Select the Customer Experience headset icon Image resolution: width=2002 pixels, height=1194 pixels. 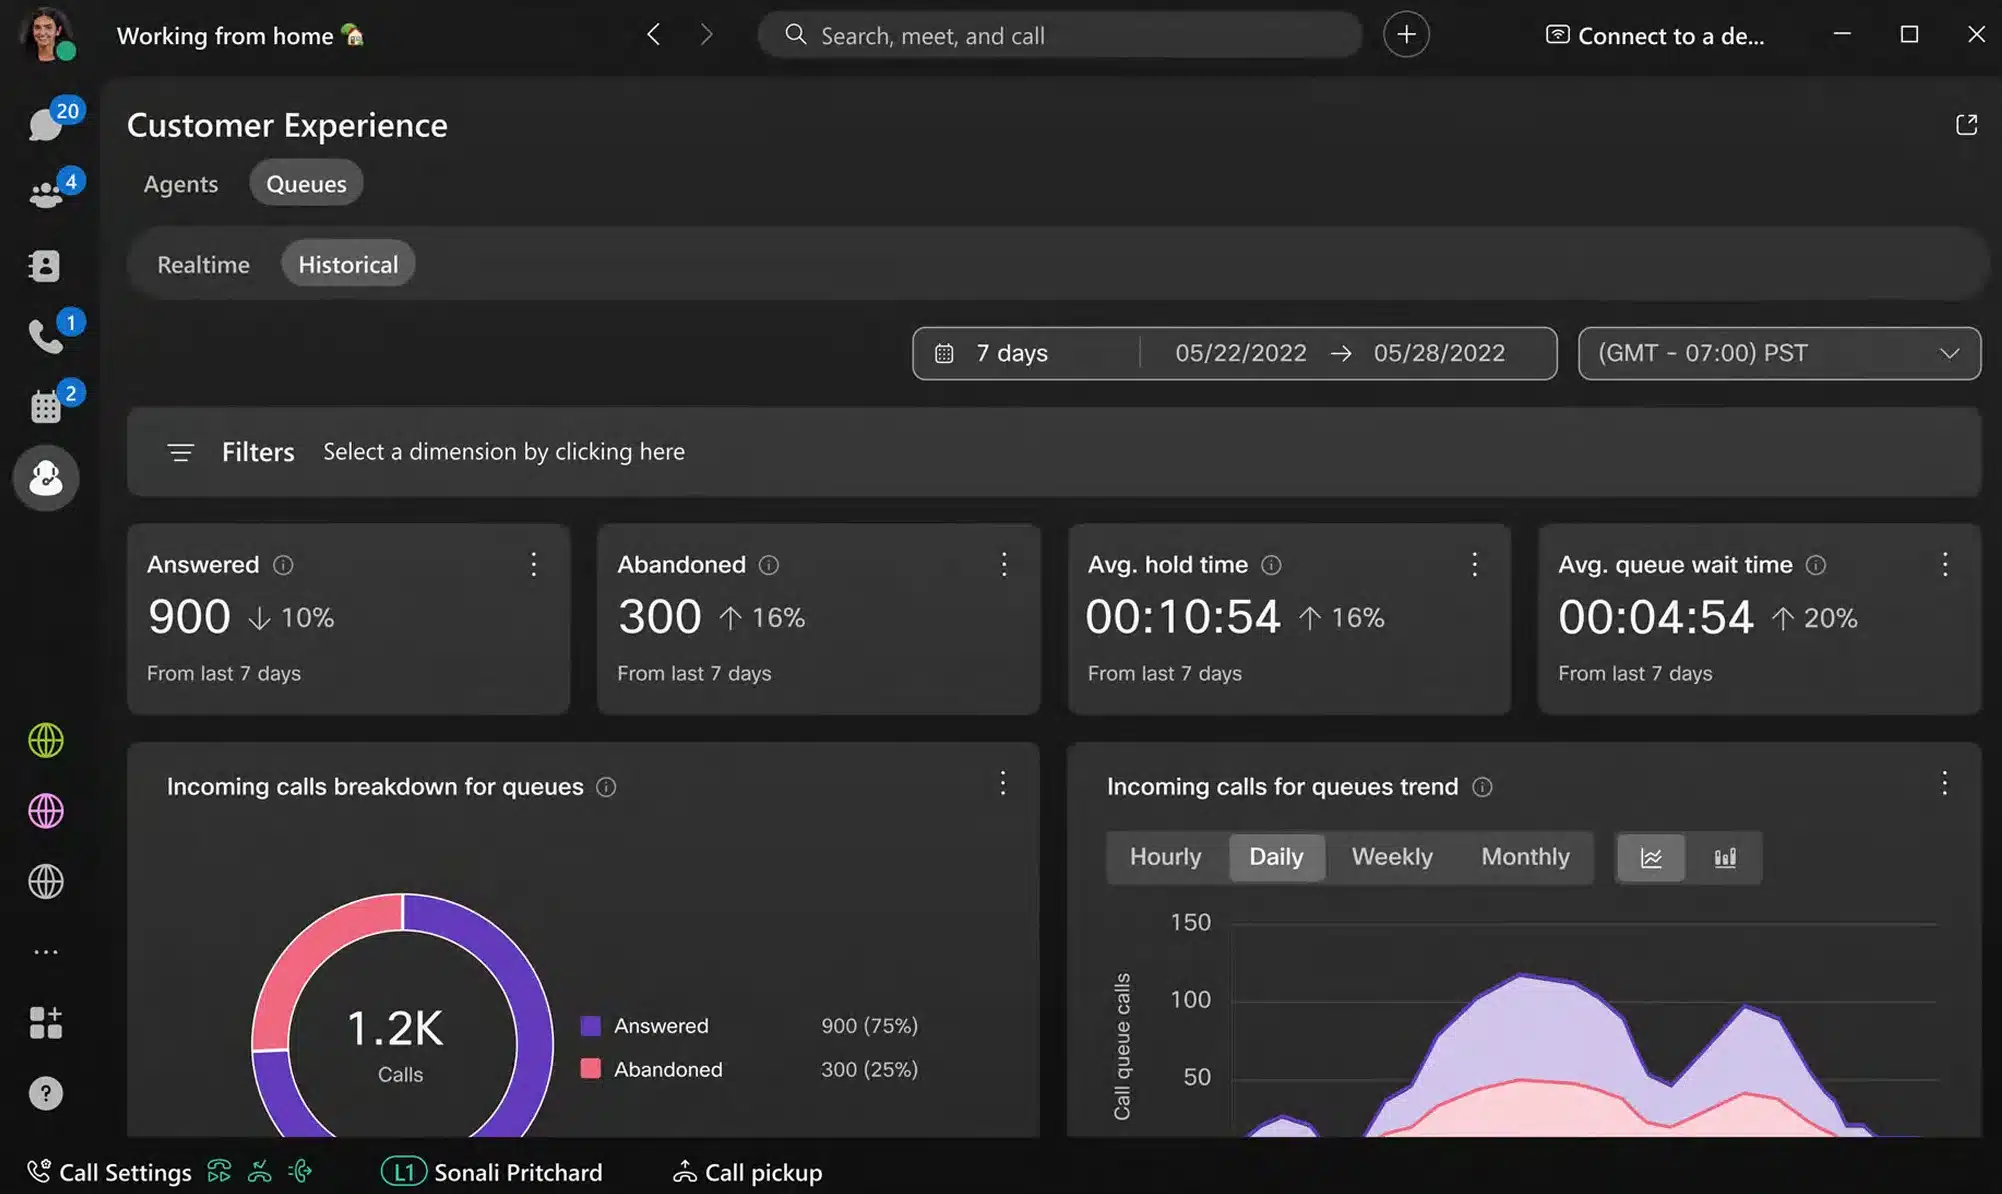[x=46, y=478]
